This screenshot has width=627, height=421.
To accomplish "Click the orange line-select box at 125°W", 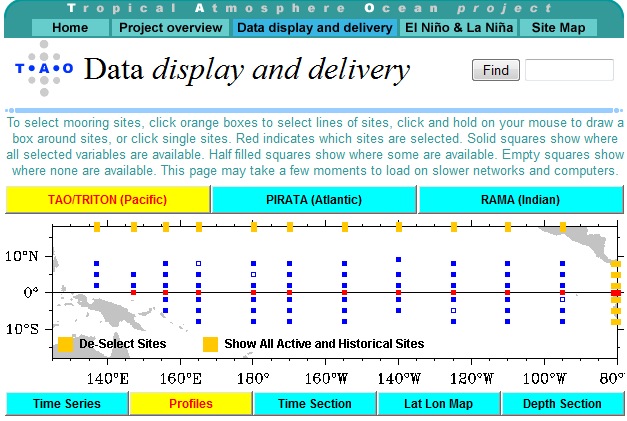I will [454, 227].
